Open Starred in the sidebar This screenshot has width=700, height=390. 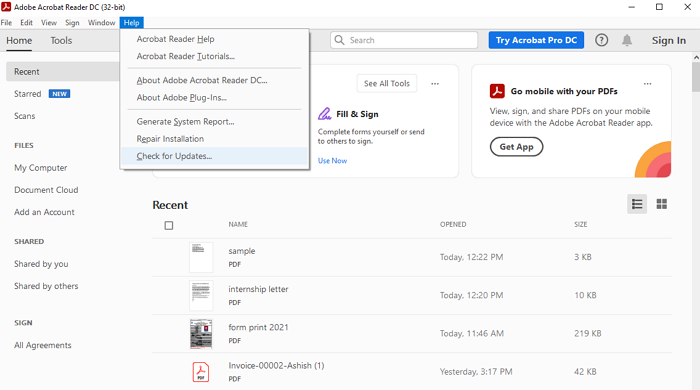click(28, 94)
